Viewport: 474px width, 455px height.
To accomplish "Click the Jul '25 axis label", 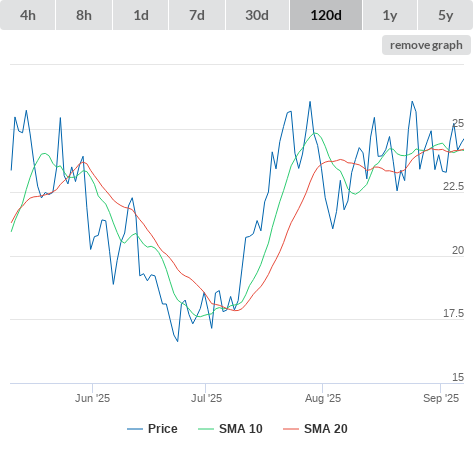I will tap(206, 398).
